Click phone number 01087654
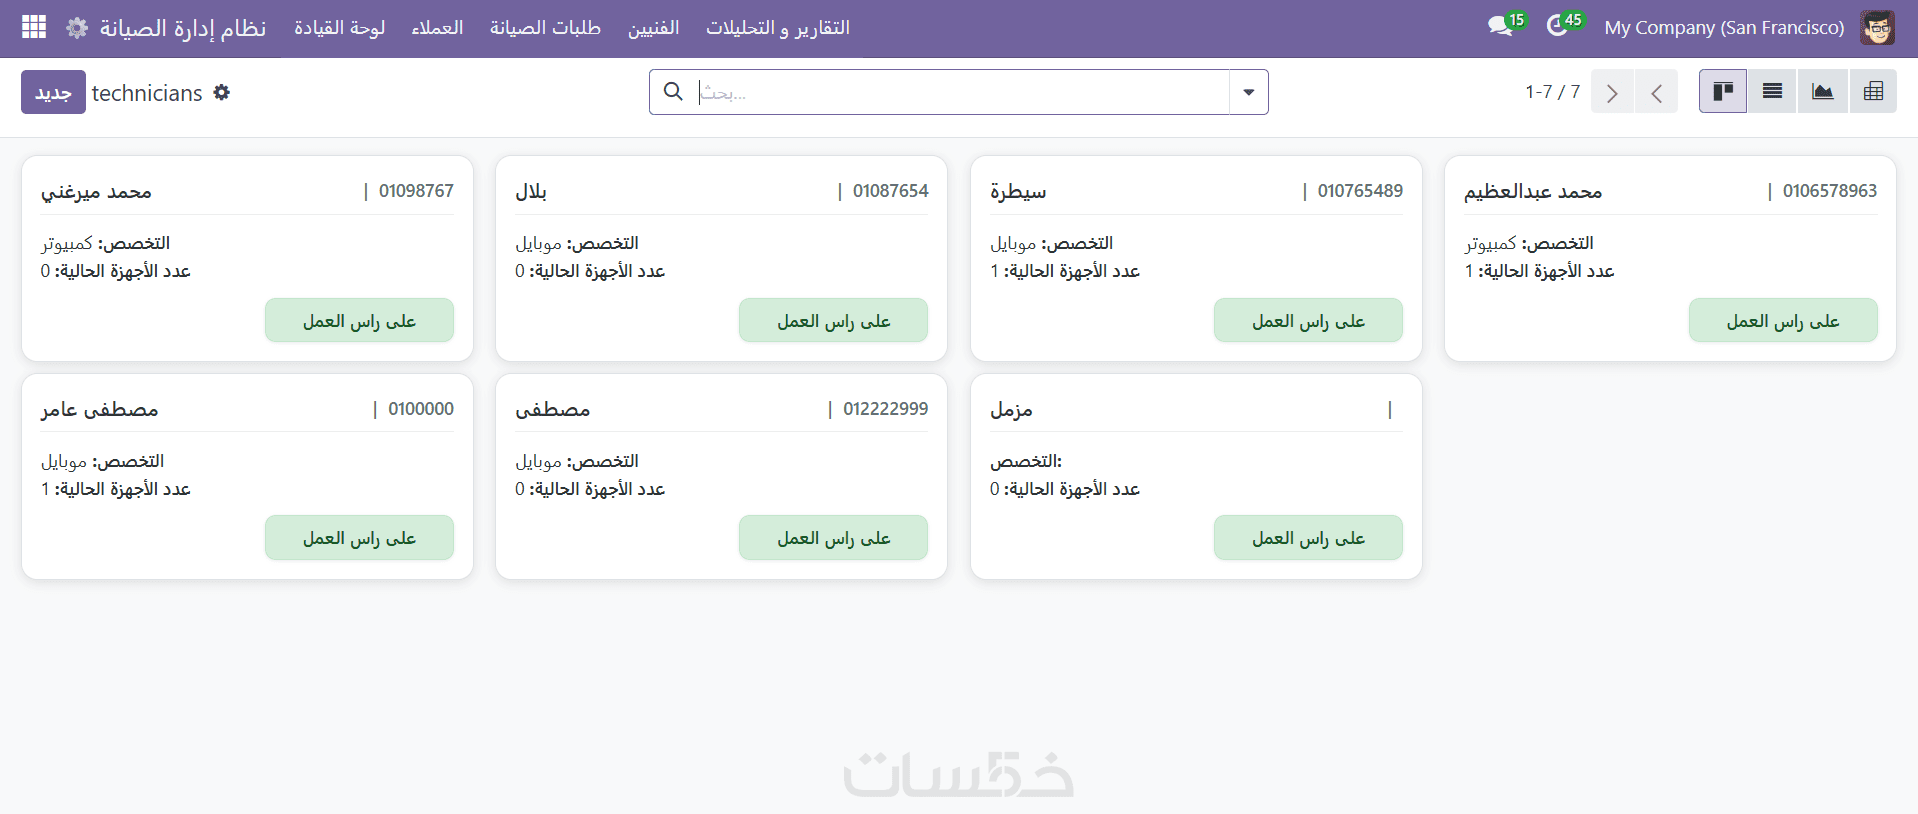This screenshot has width=1918, height=814. click(x=890, y=191)
